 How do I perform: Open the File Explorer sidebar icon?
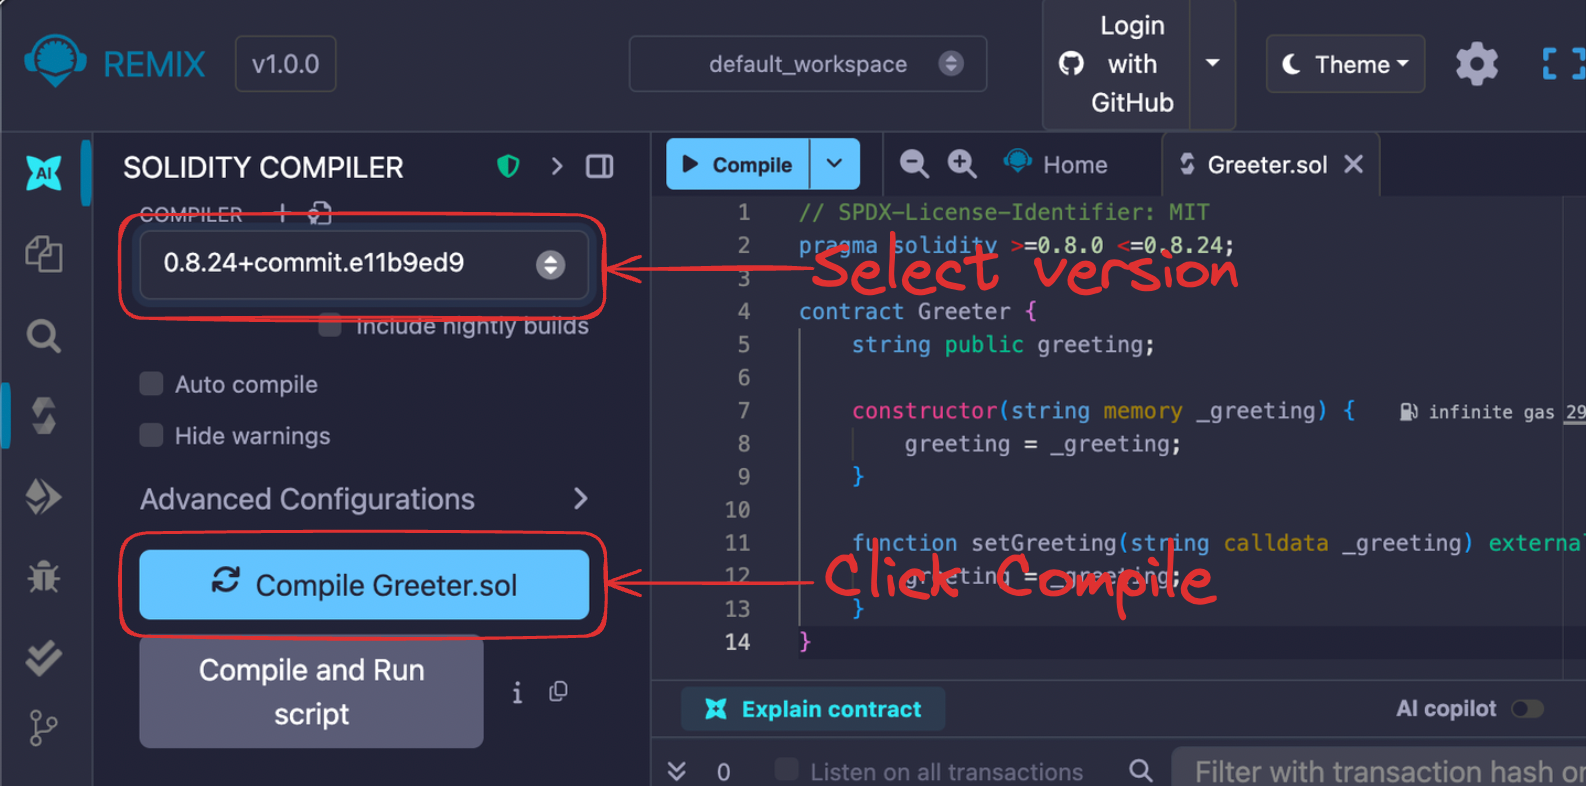click(x=43, y=254)
